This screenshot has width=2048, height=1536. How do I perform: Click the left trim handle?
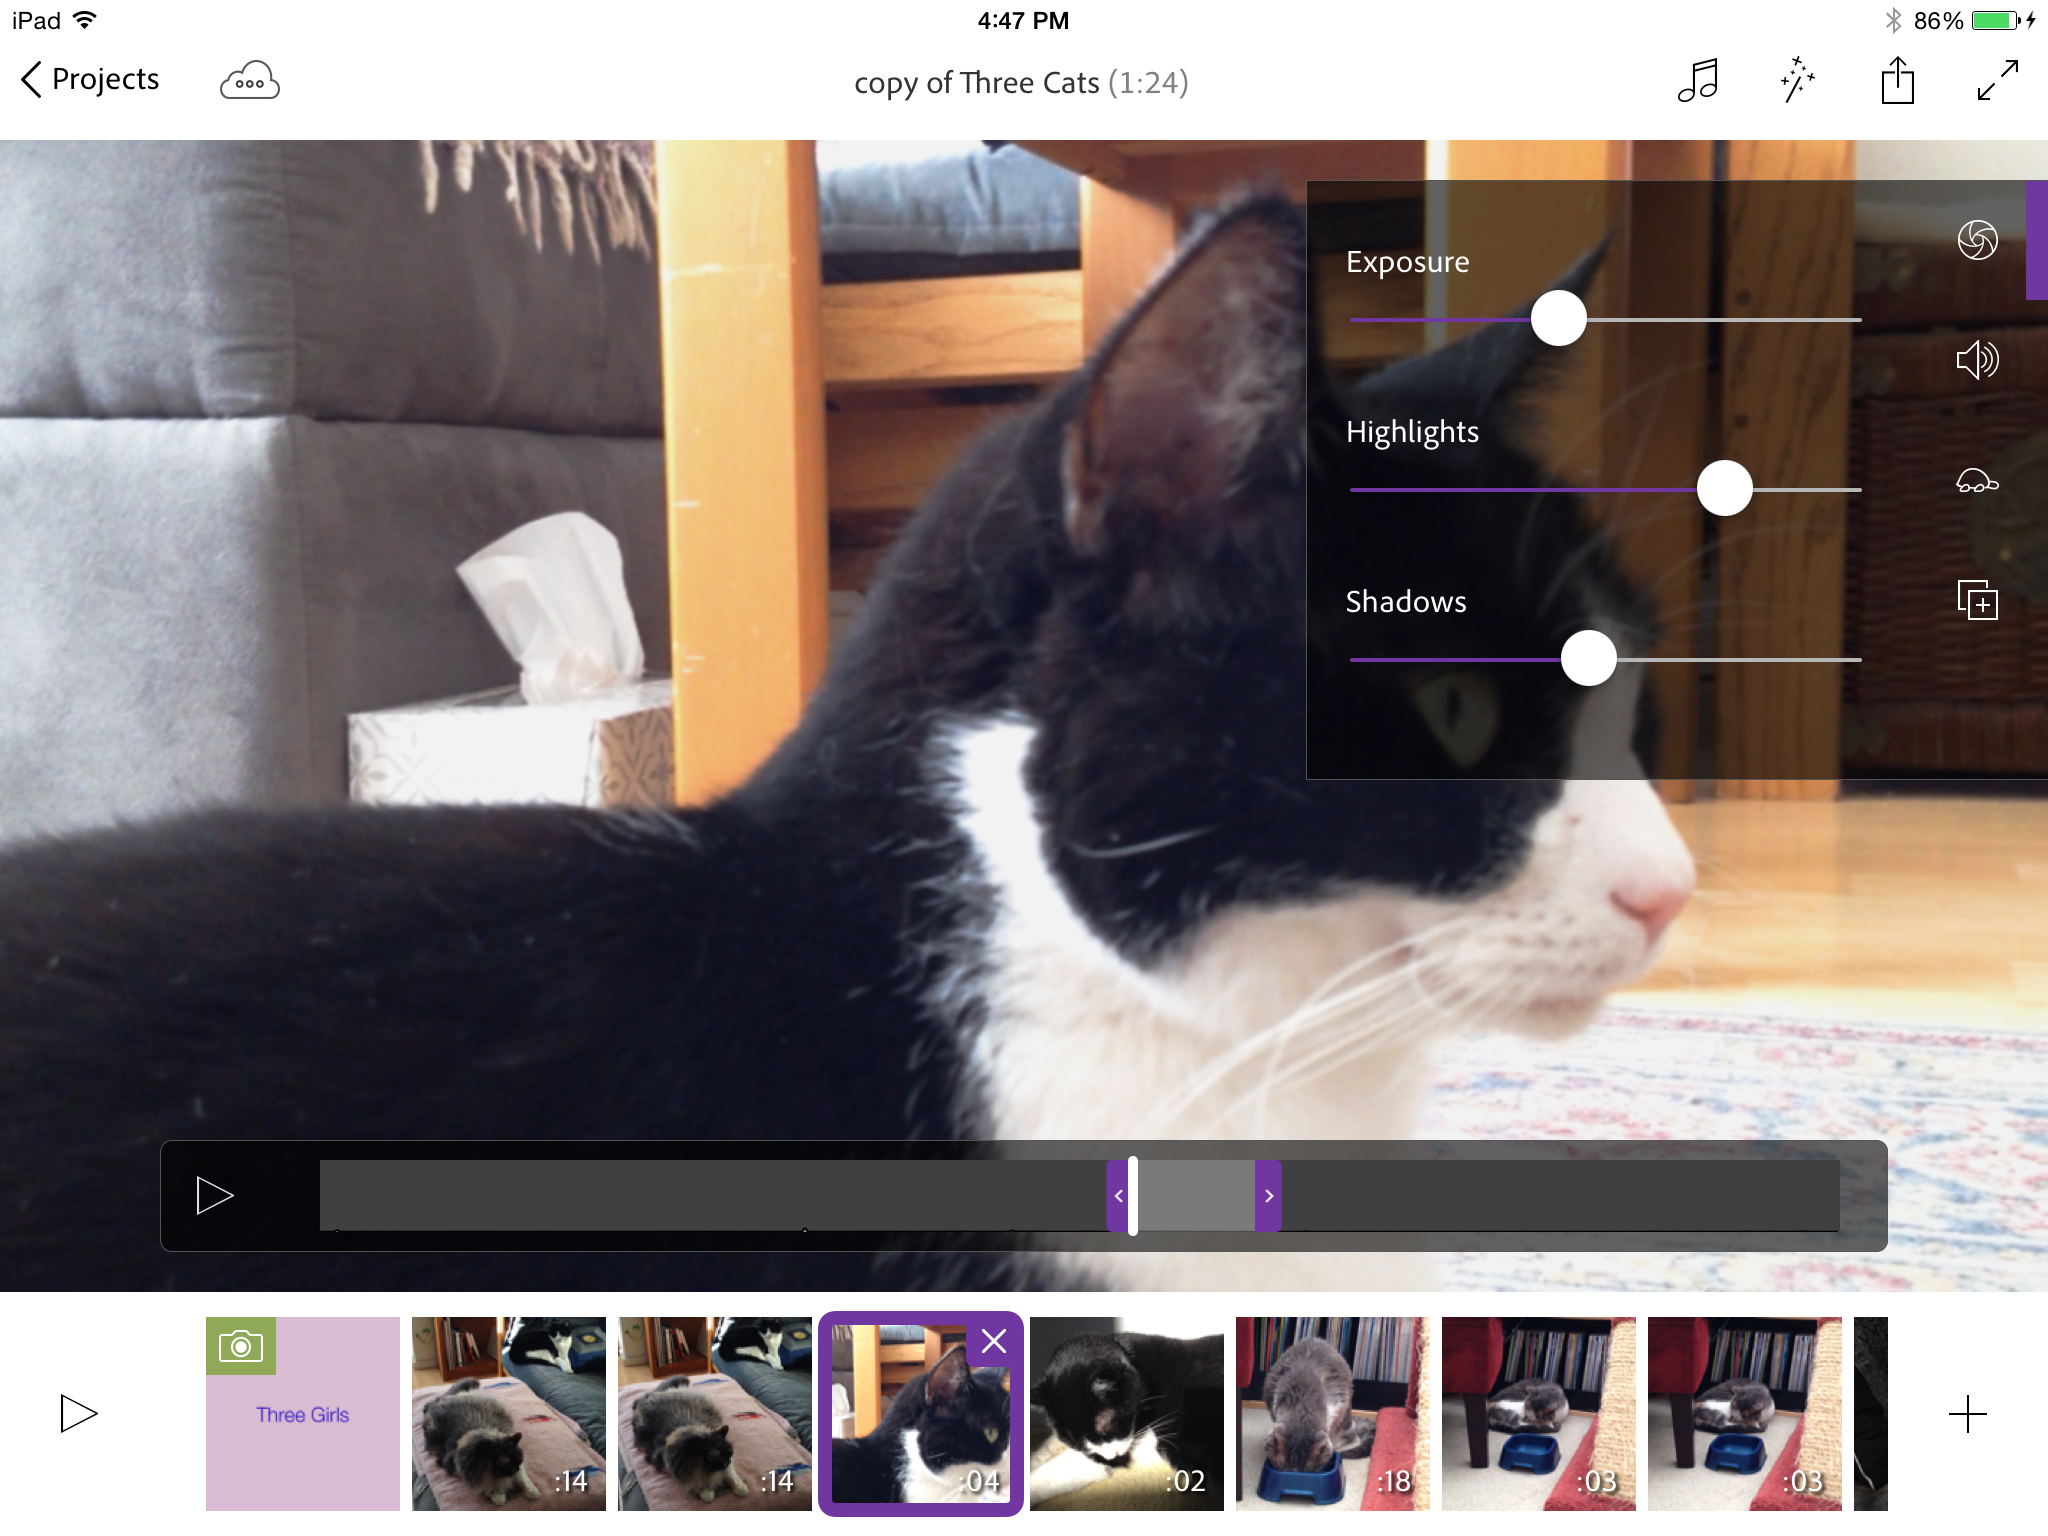(x=1118, y=1196)
